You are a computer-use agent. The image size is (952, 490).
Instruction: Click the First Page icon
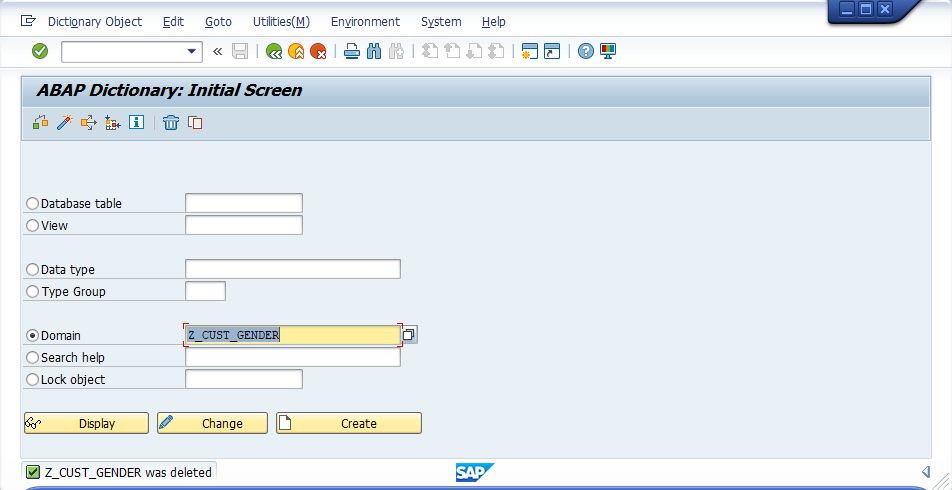(x=430, y=51)
